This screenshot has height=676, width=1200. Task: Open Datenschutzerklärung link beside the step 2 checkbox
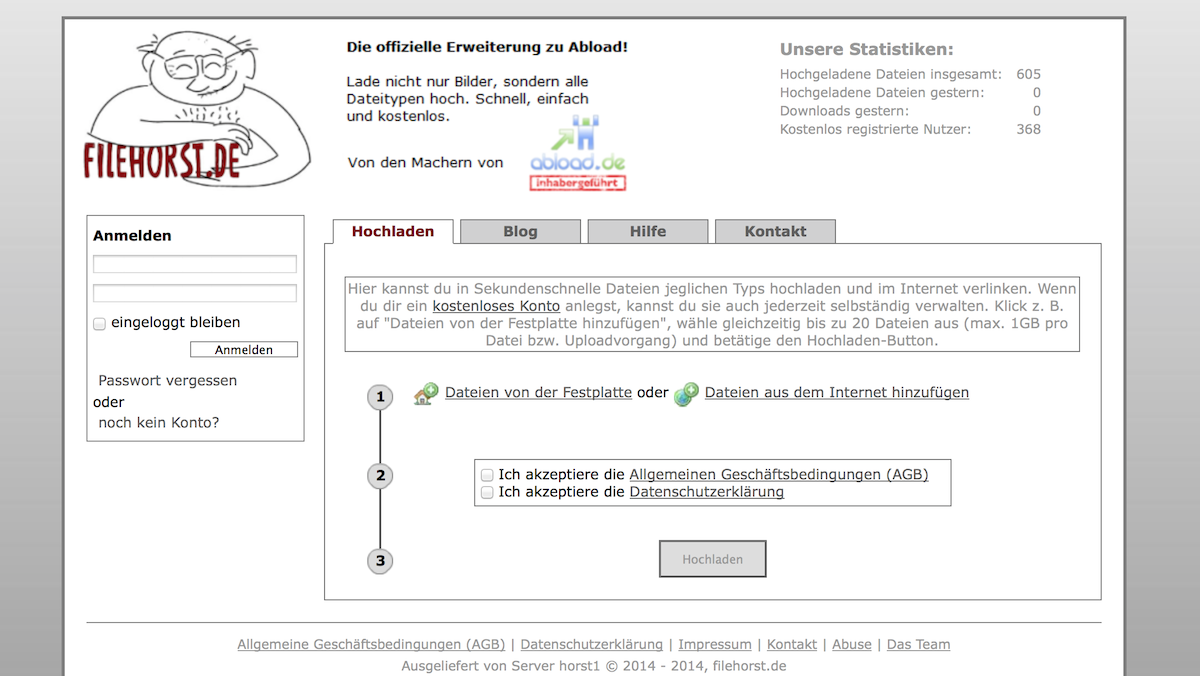pos(707,492)
